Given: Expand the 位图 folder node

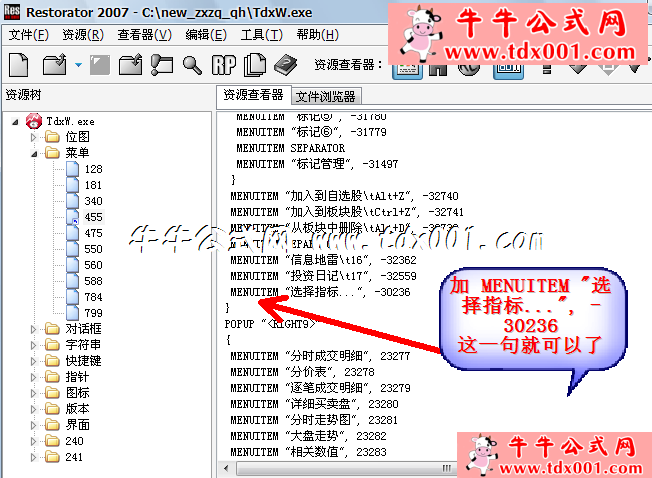Looking at the screenshot, I should pos(35,137).
